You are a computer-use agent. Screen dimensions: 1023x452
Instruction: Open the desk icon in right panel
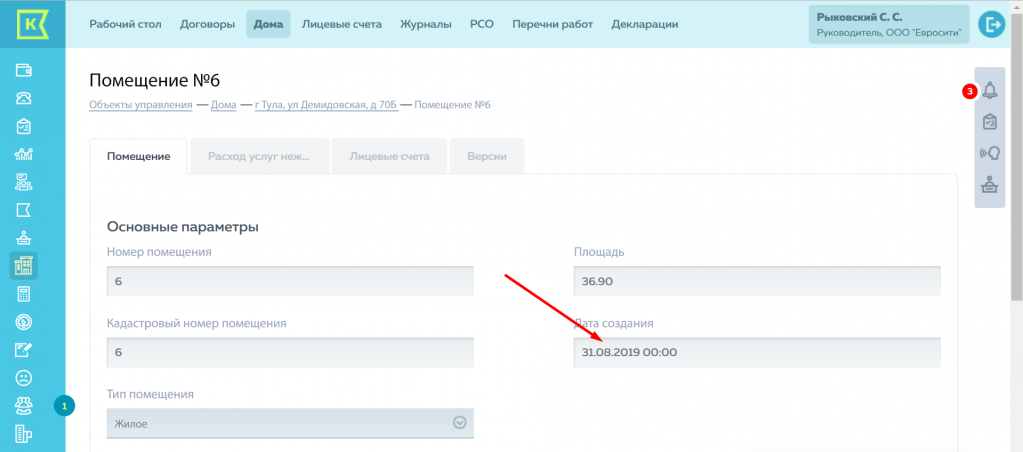pos(990,185)
